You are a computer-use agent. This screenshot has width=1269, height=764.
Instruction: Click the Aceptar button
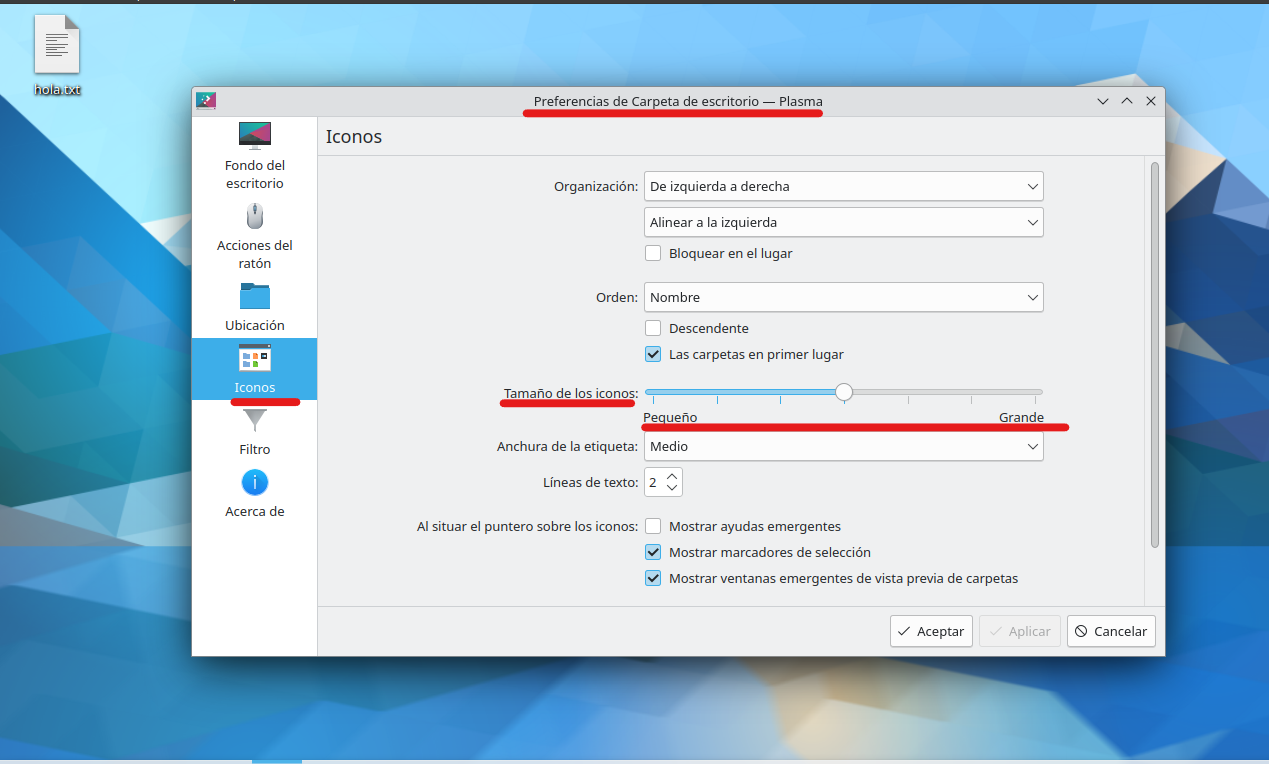[x=930, y=631]
